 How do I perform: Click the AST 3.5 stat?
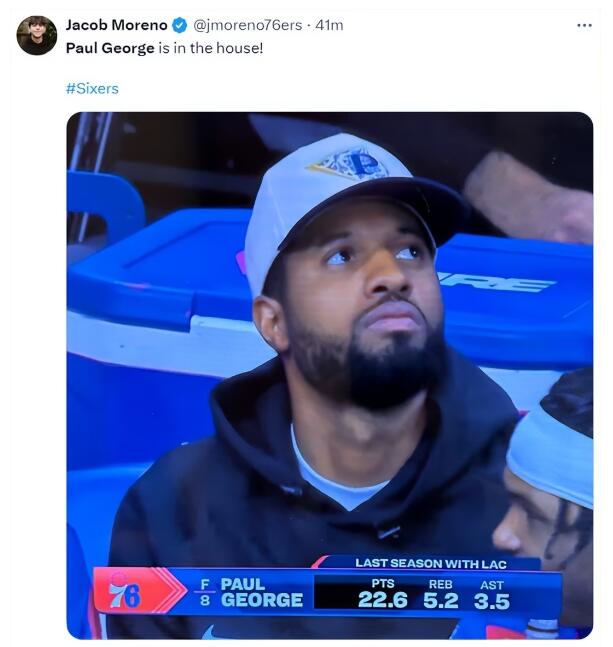[x=492, y=594]
